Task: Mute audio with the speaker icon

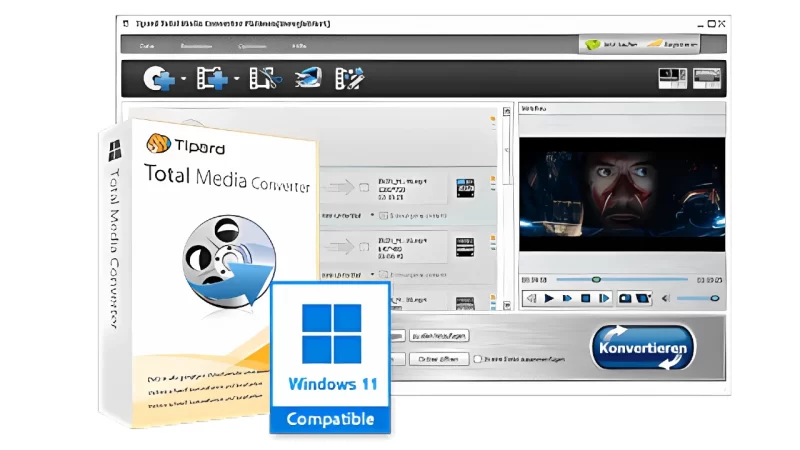Action: pos(665,298)
